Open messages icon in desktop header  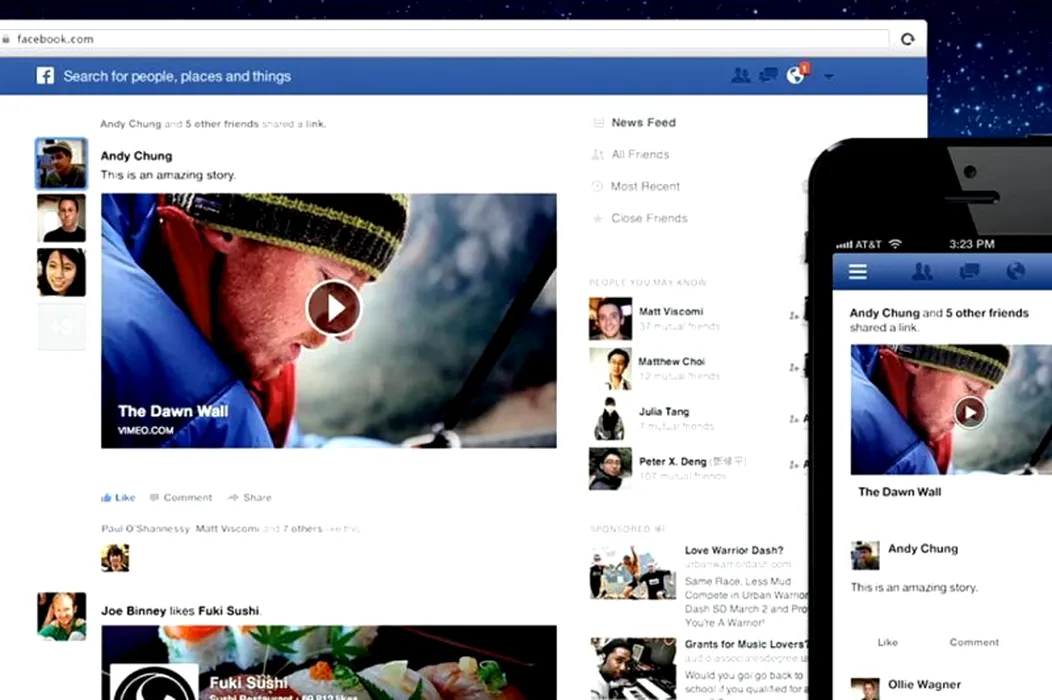point(768,75)
